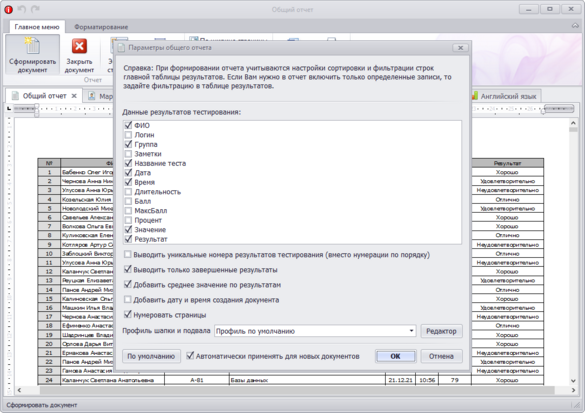The image size is (585, 413).
Task: Enable the Процент checkbox
Action: [x=128, y=220]
